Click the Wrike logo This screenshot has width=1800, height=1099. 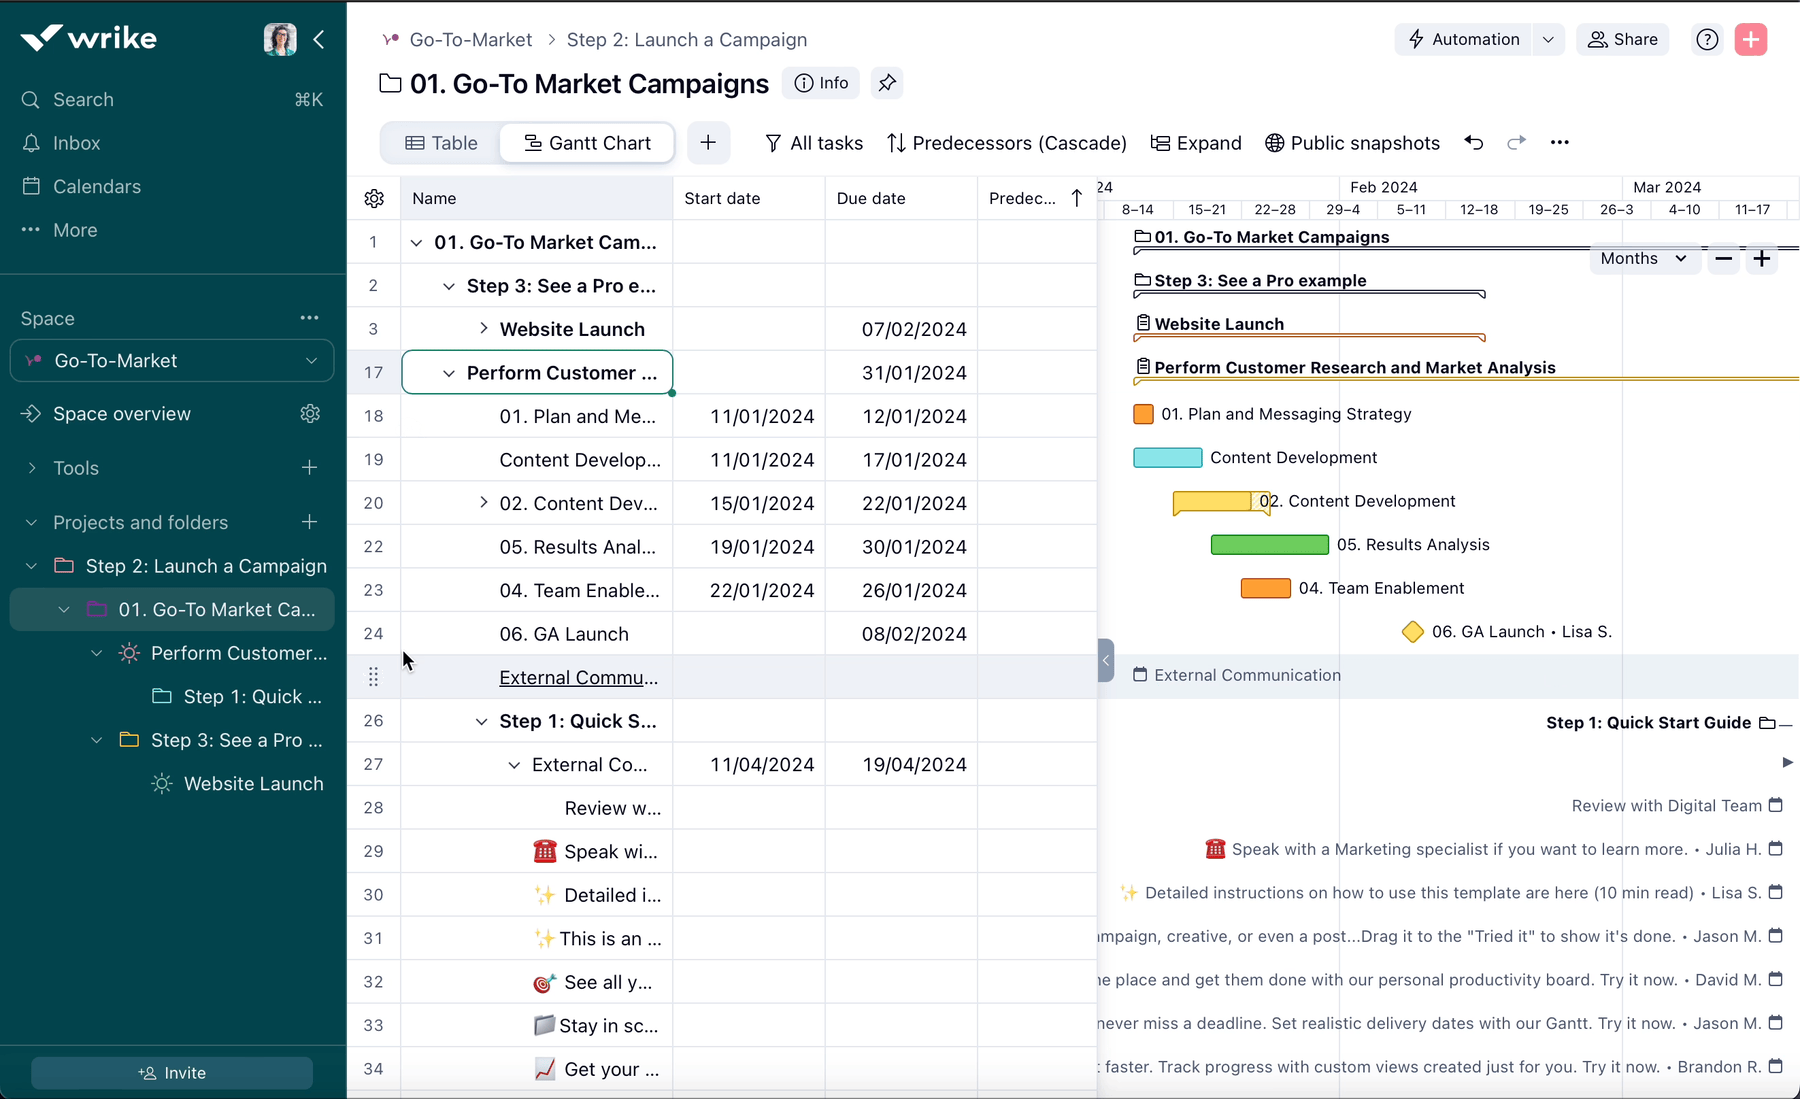[88, 37]
